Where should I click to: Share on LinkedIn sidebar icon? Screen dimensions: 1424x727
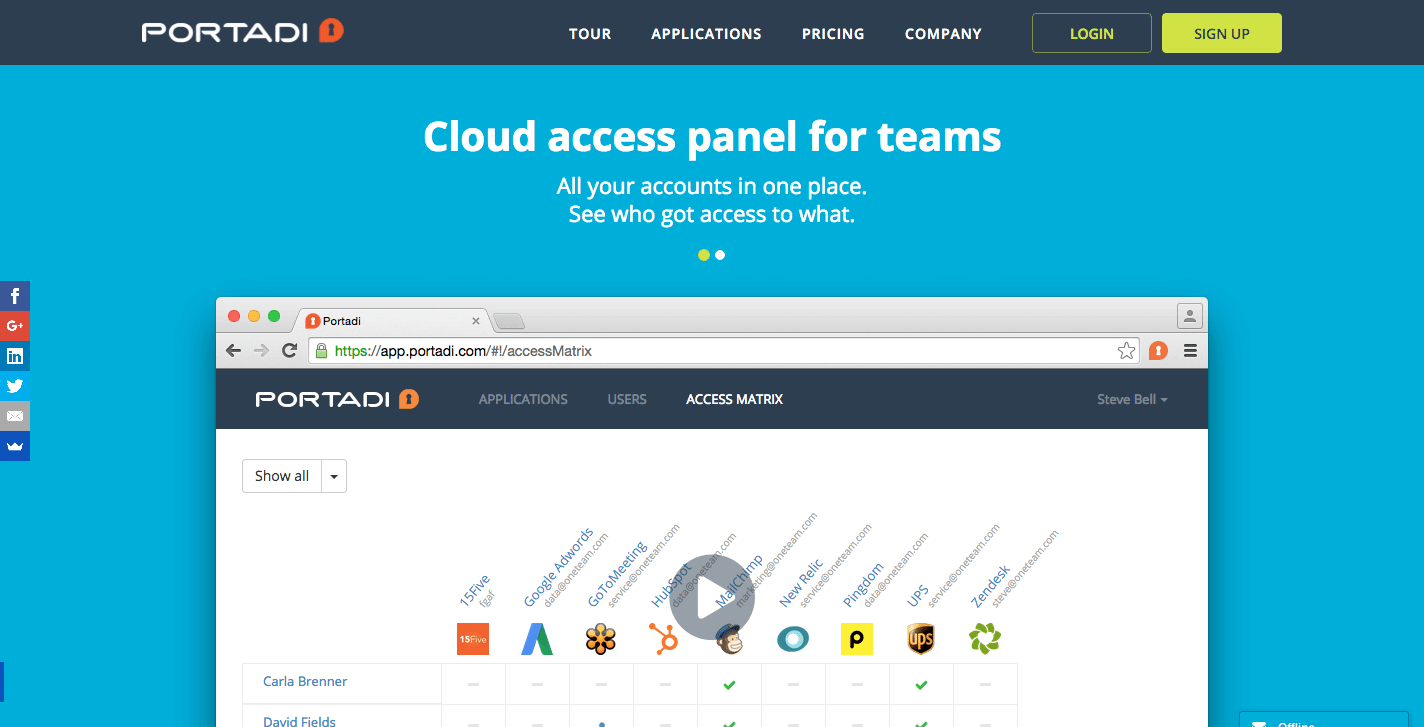point(15,356)
